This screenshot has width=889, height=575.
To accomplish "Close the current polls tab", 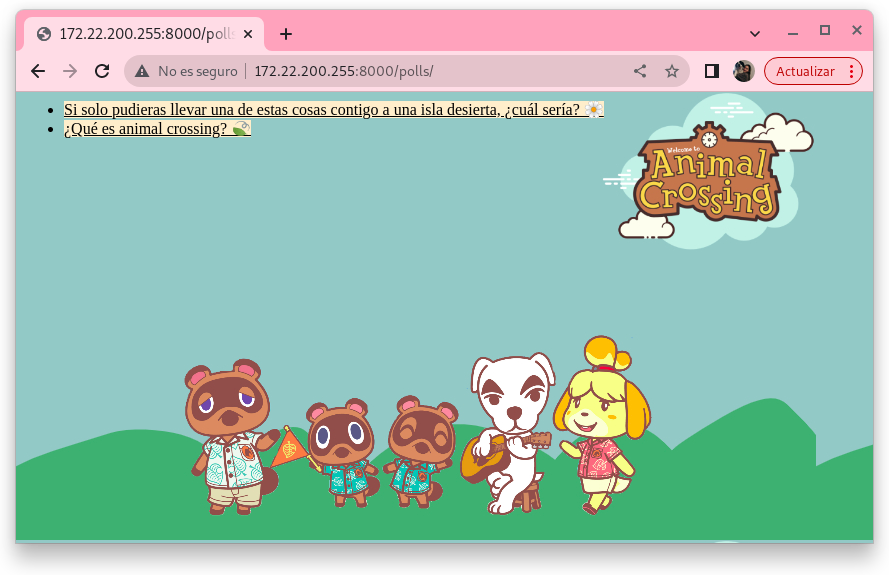I will tap(247, 34).
